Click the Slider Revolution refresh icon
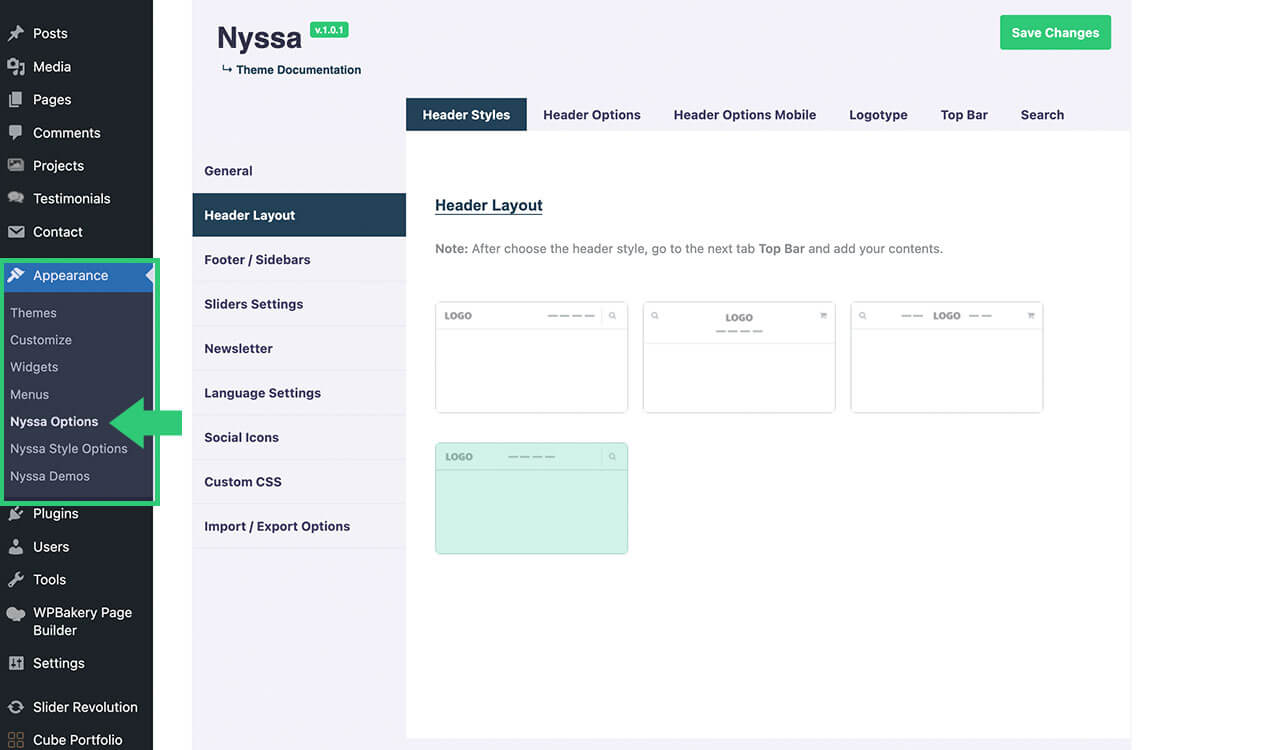Image resolution: width=1265 pixels, height=750 pixels. (x=16, y=707)
